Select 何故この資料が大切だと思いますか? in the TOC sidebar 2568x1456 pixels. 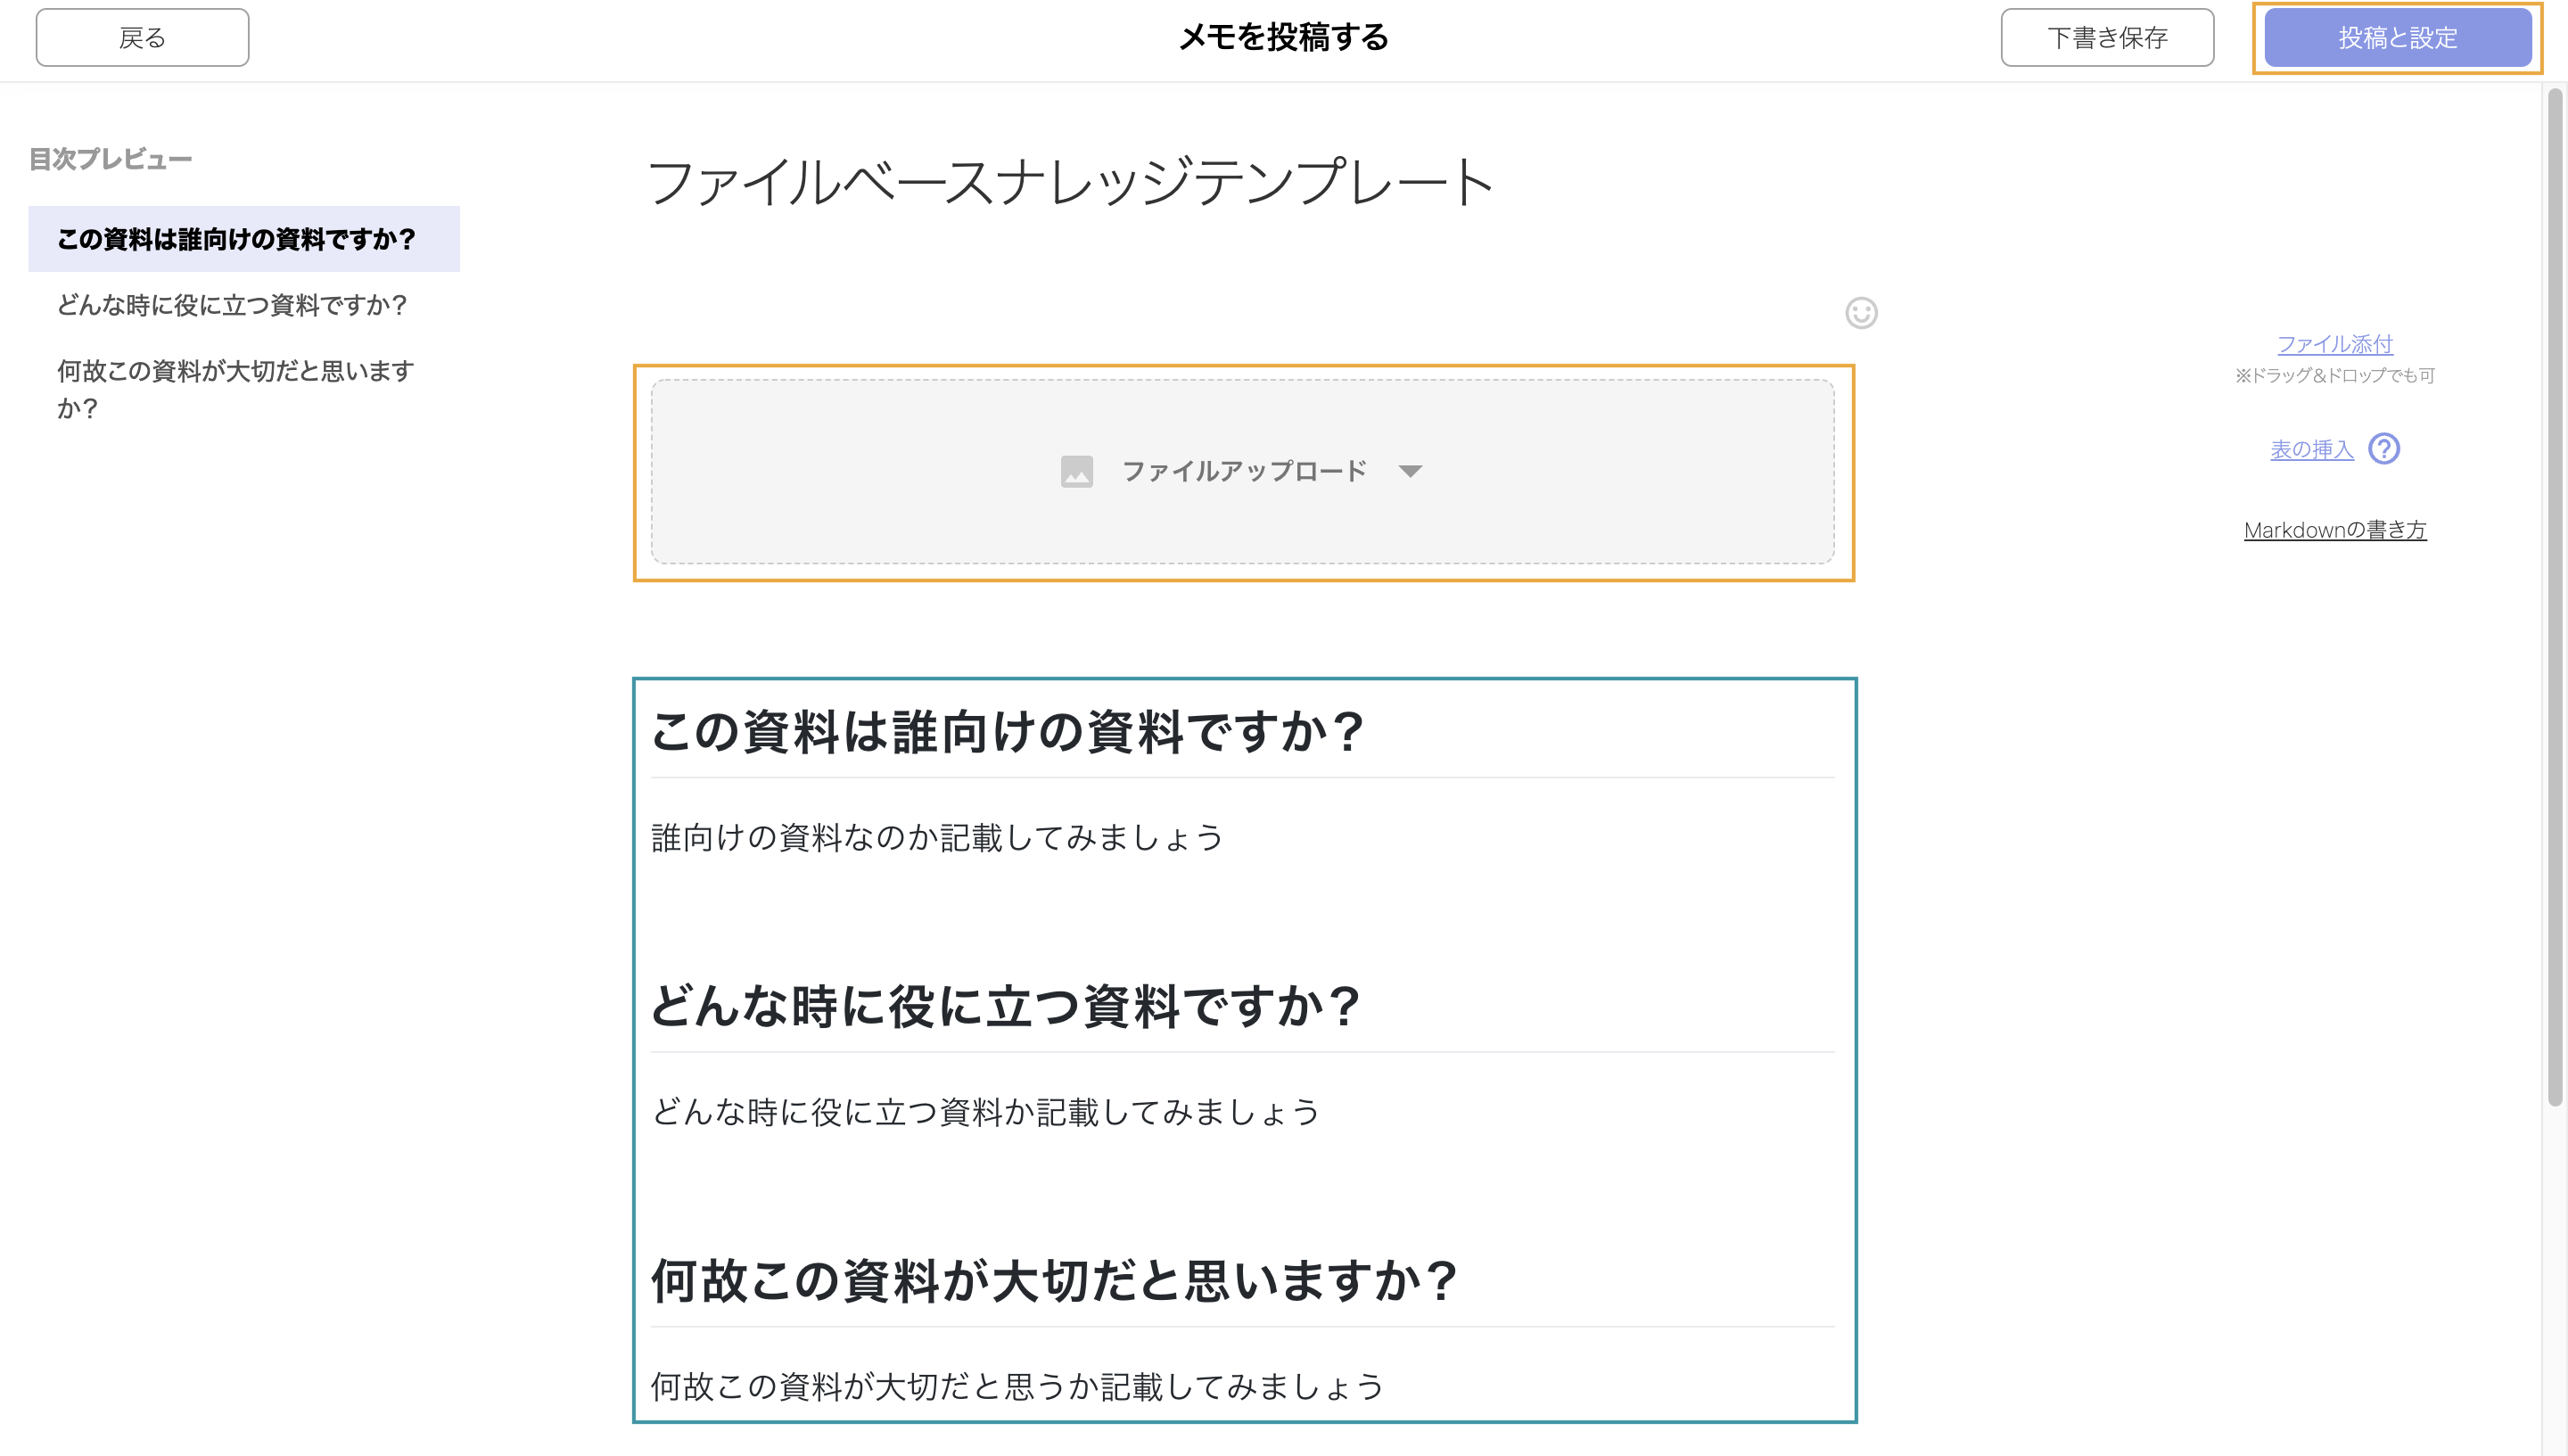[236, 389]
